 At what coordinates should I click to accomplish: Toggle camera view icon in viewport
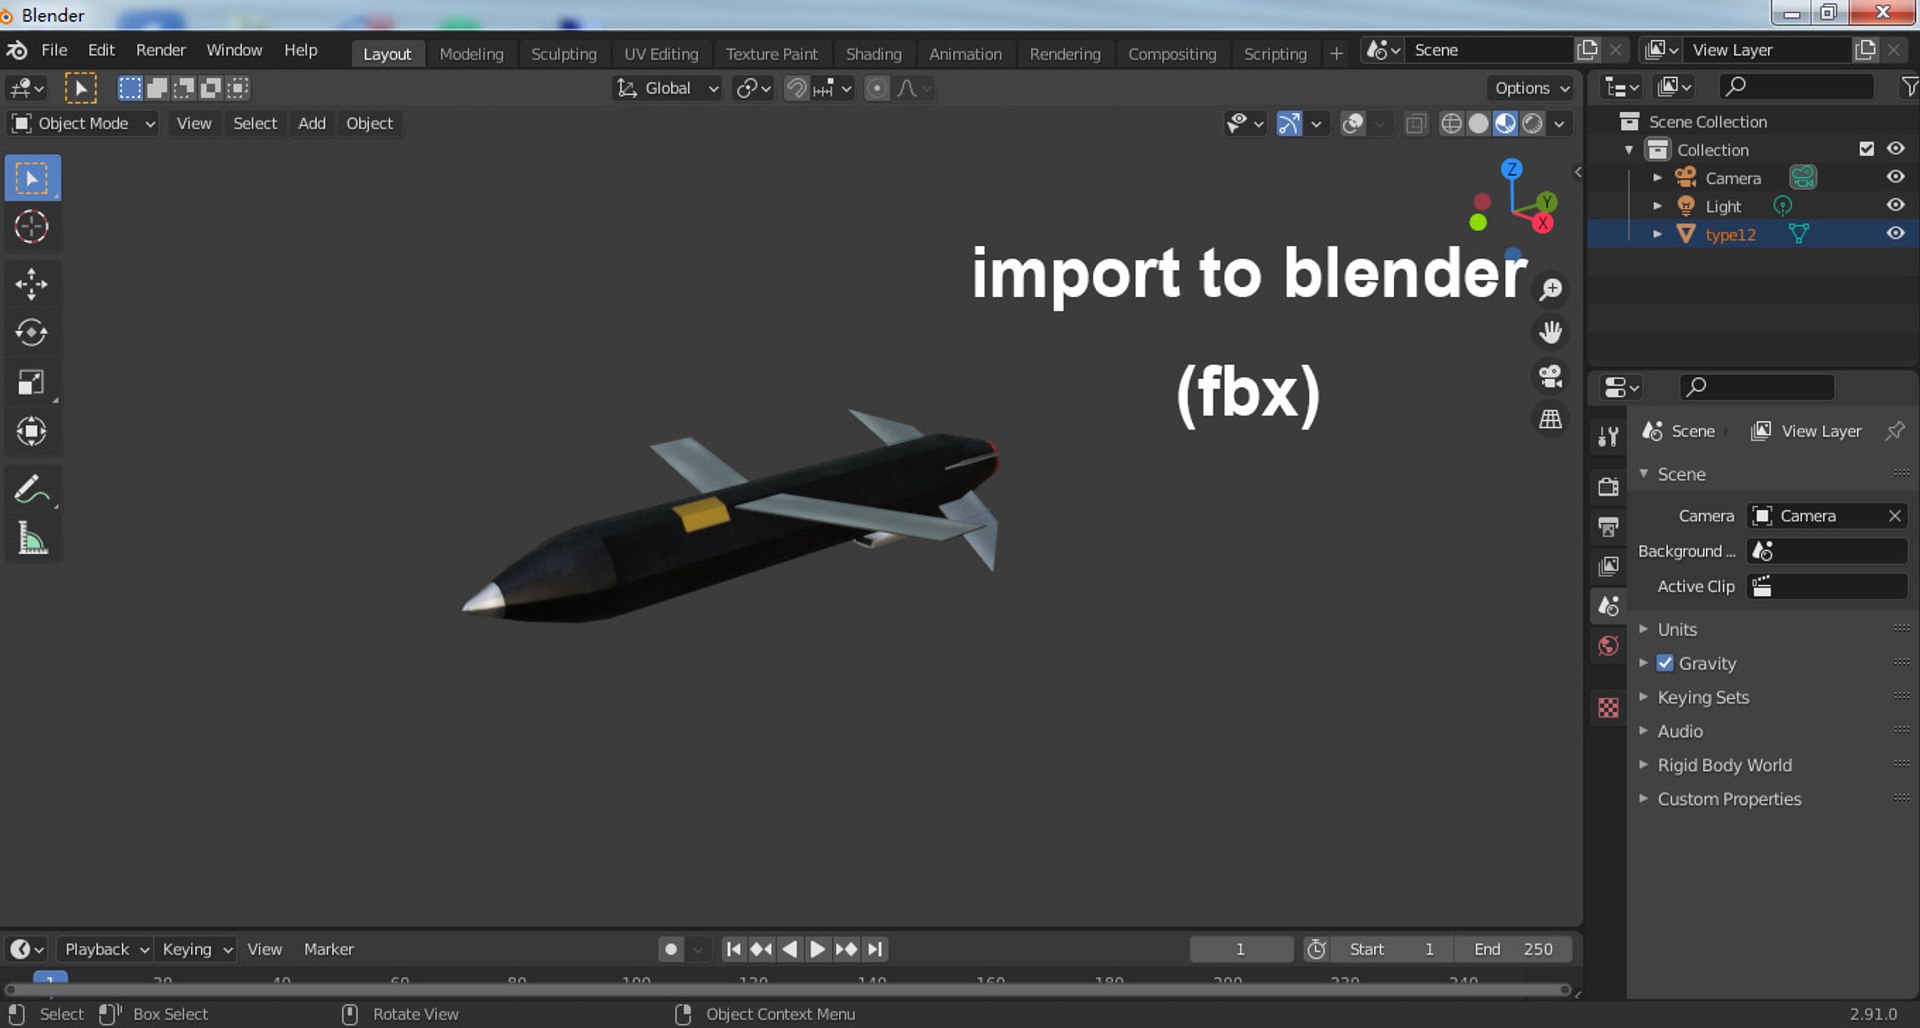(x=1551, y=376)
